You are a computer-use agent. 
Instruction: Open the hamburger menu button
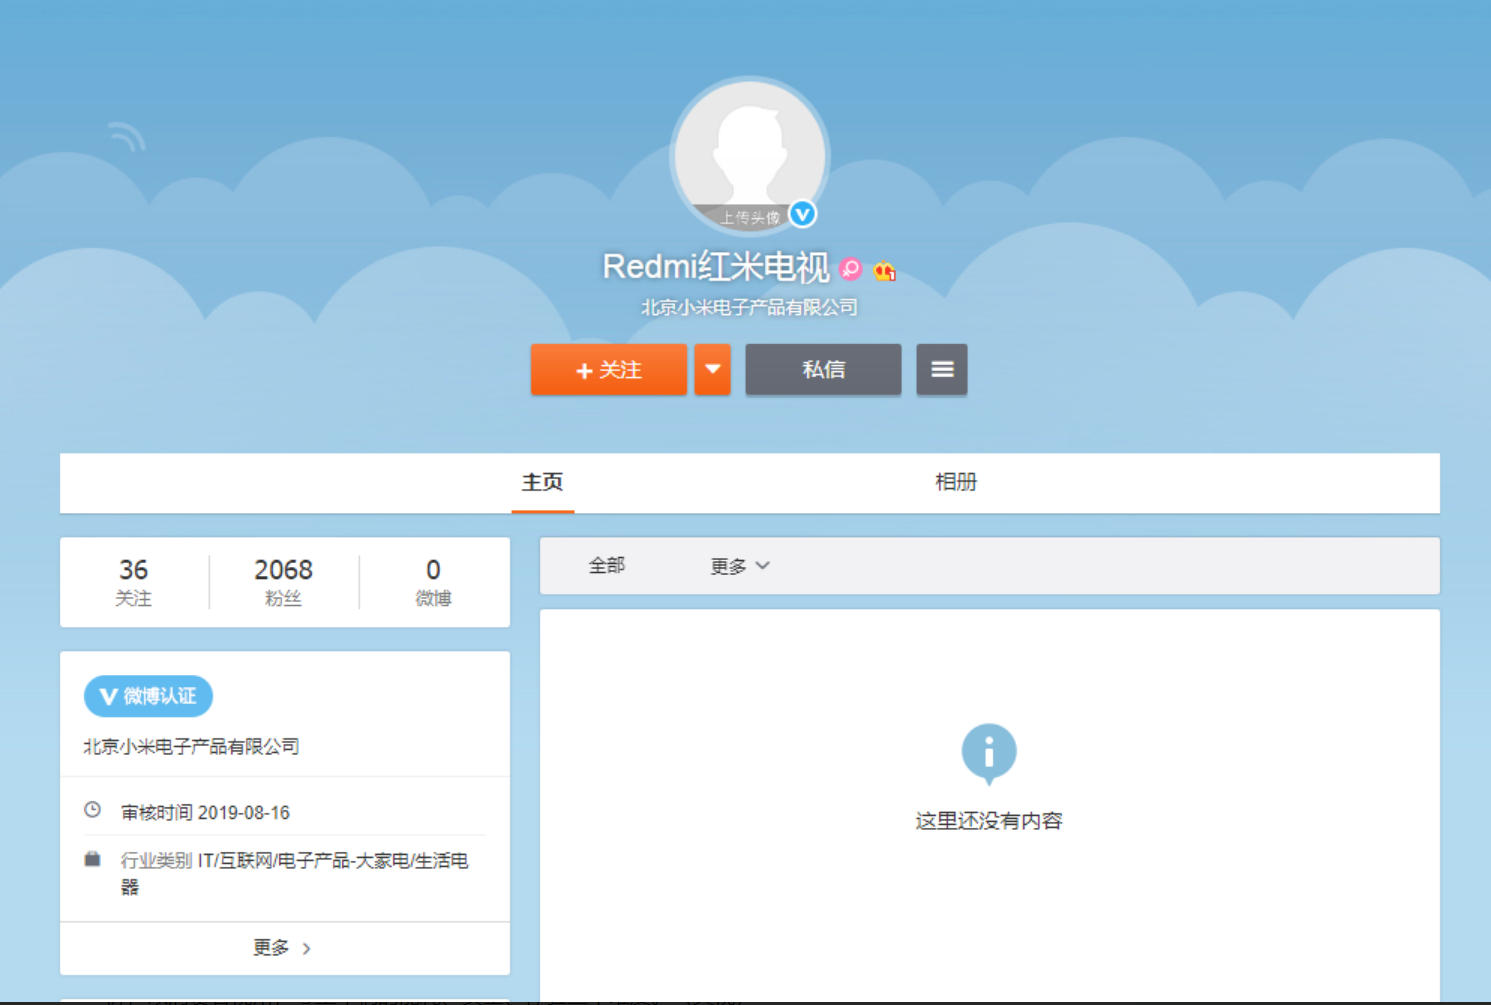pos(942,370)
